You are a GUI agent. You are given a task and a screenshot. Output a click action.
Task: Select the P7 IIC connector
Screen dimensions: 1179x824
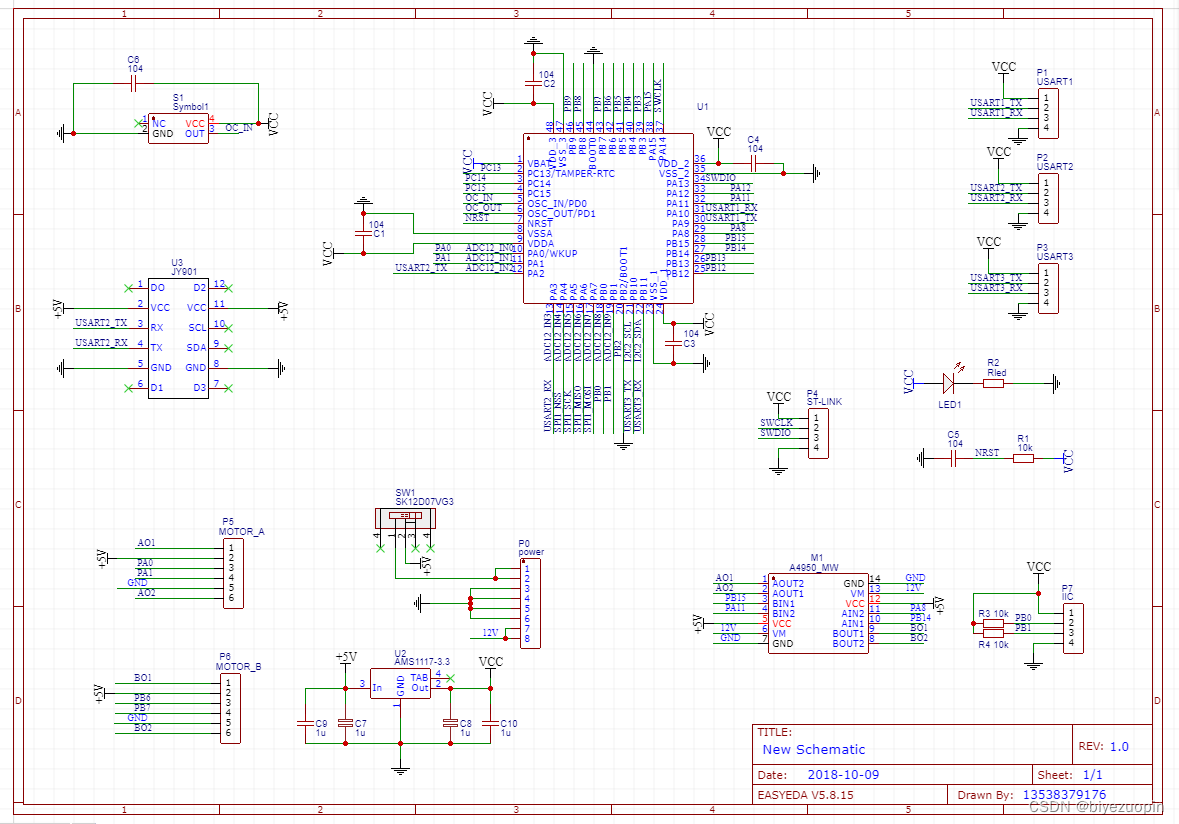click(x=1073, y=629)
